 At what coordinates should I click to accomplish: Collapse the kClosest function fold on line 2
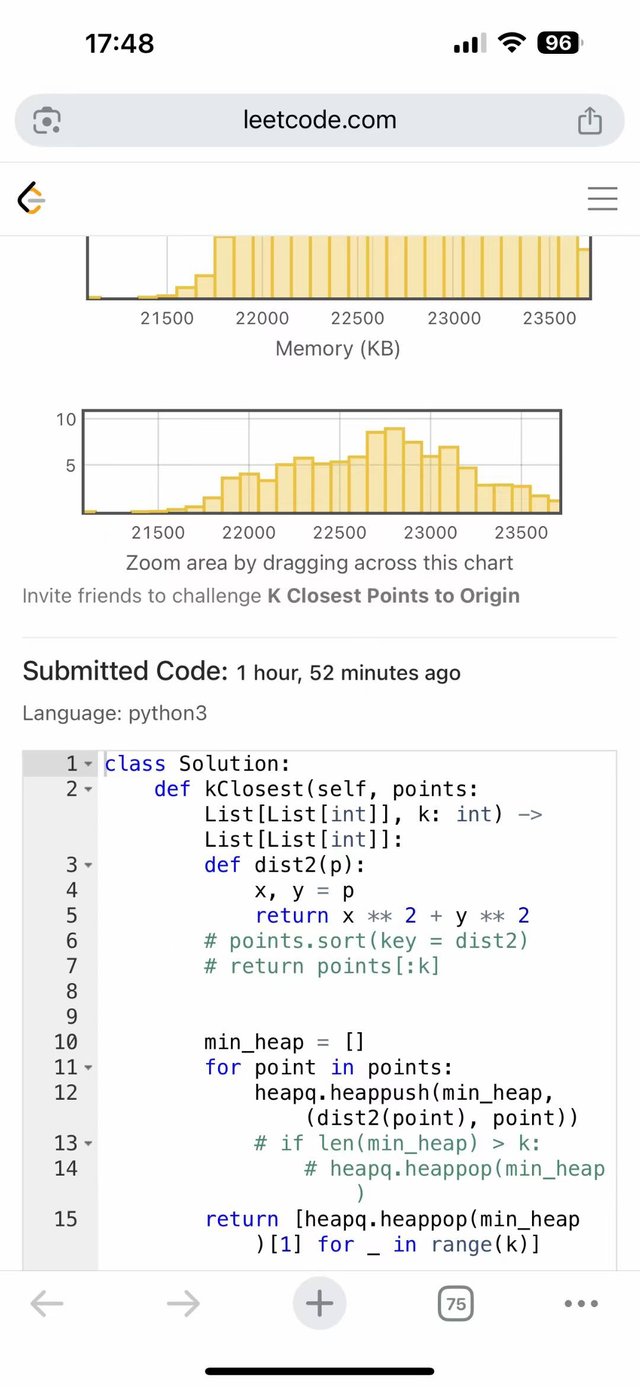pos(88,790)
